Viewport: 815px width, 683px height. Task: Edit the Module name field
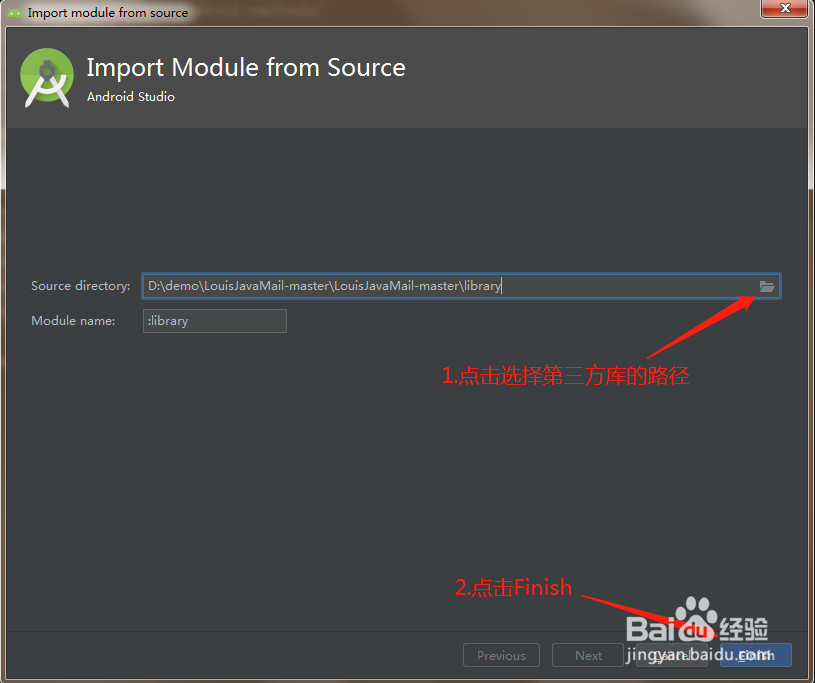(215, 321)
